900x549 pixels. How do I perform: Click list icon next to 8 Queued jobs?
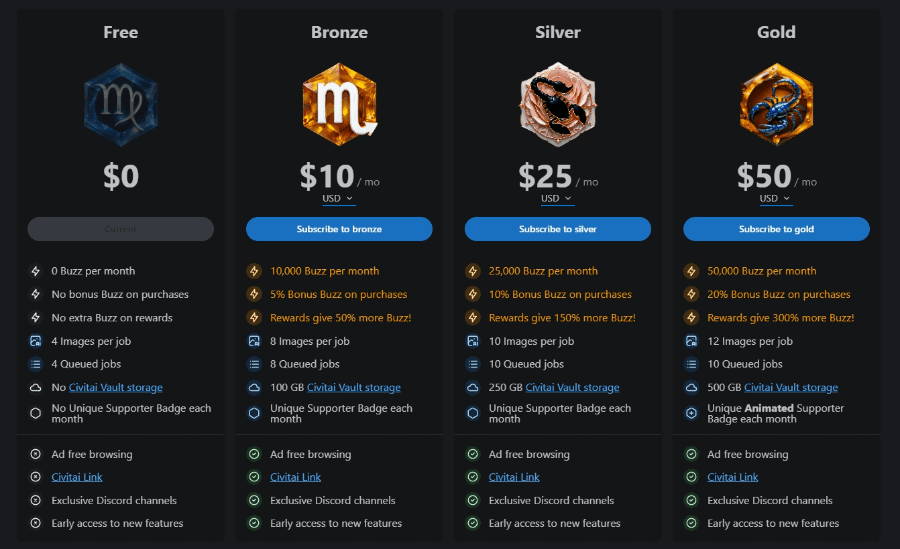pos(254,364)
